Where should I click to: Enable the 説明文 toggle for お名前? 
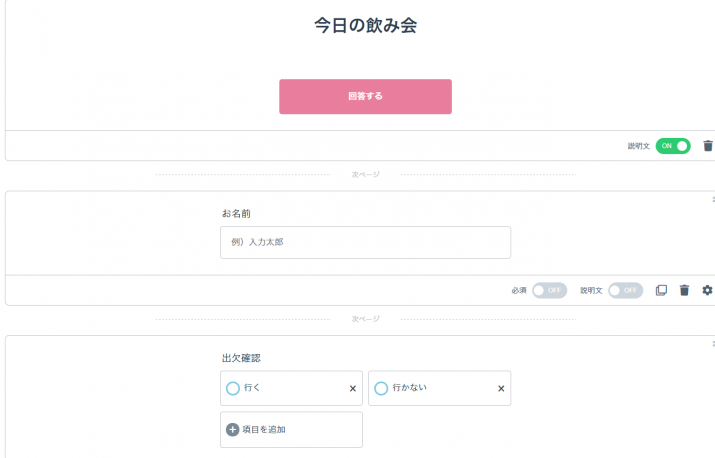click(x=625, y=290)
